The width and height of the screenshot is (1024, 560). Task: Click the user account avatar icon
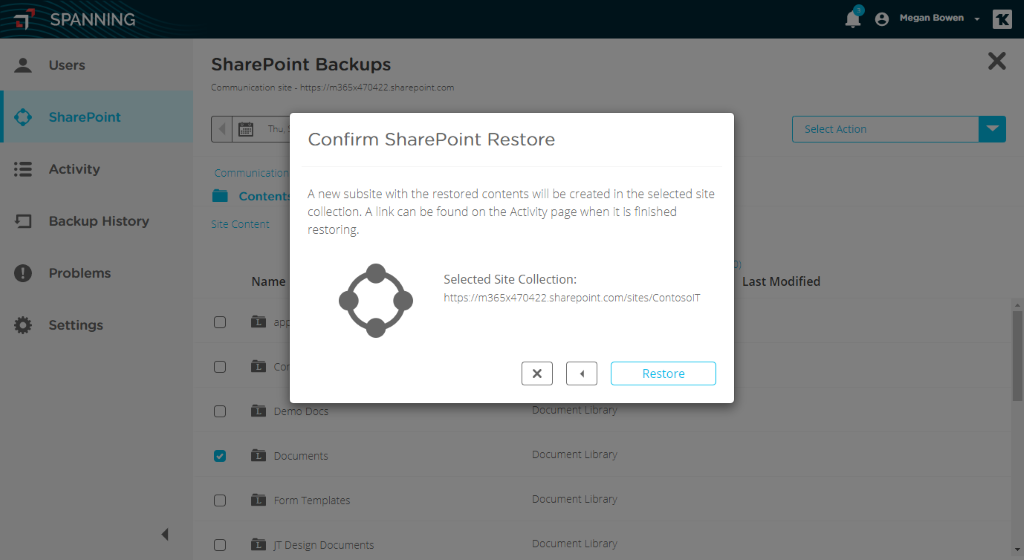click(882, 19)
